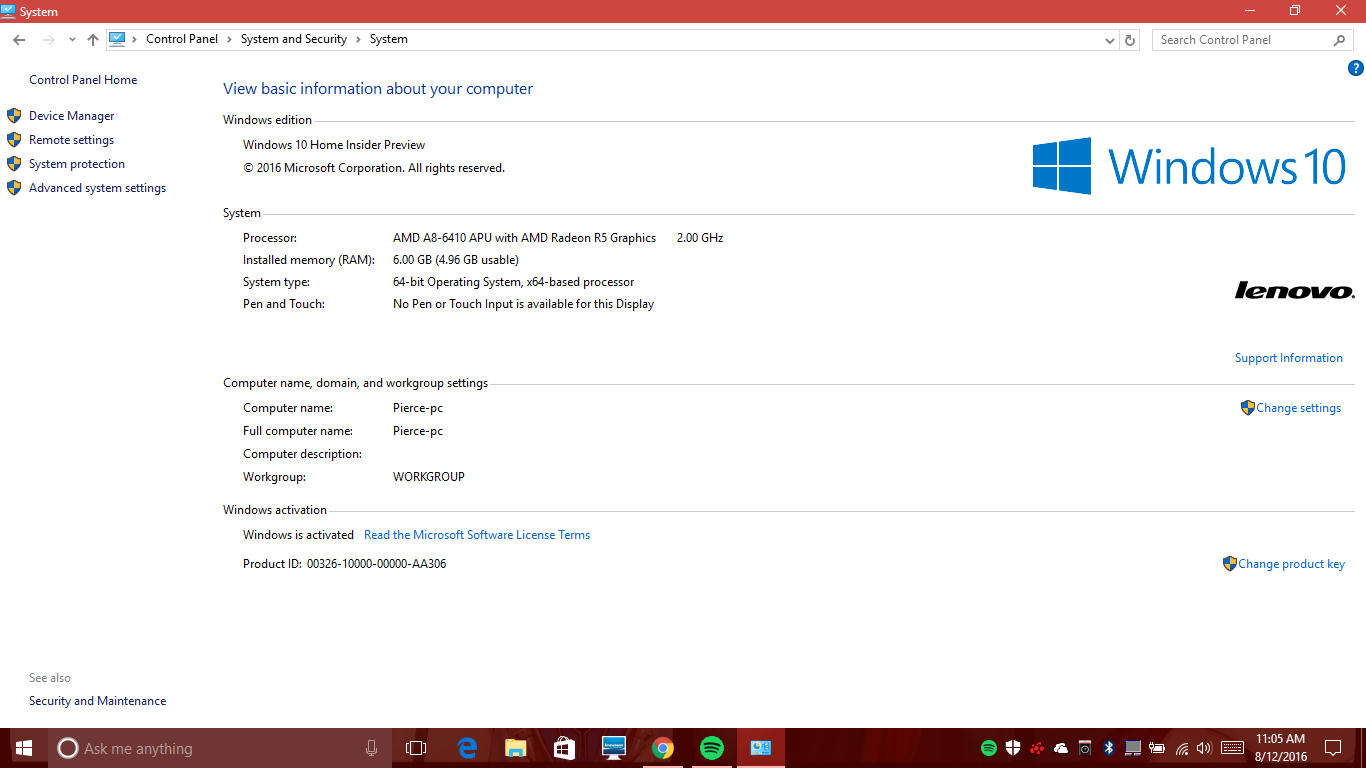Screen dimensions: 1366x768
Task: Click the Forward navigation arrow
Action: [48, 40]
